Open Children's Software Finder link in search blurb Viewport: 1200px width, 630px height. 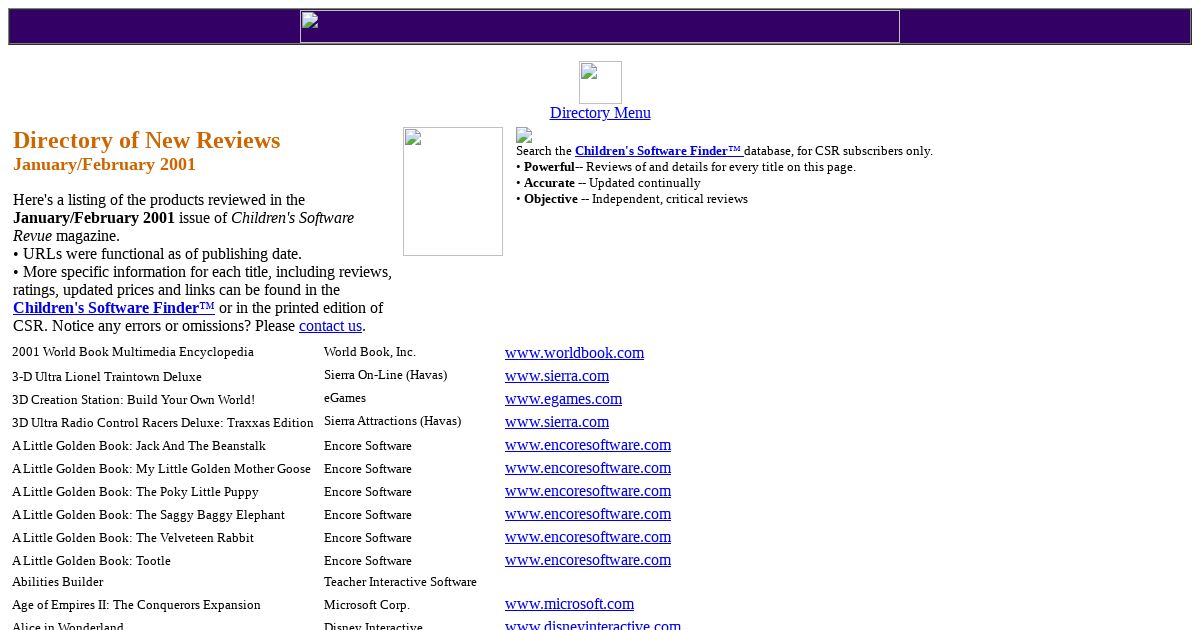click(x=659, y=151)
